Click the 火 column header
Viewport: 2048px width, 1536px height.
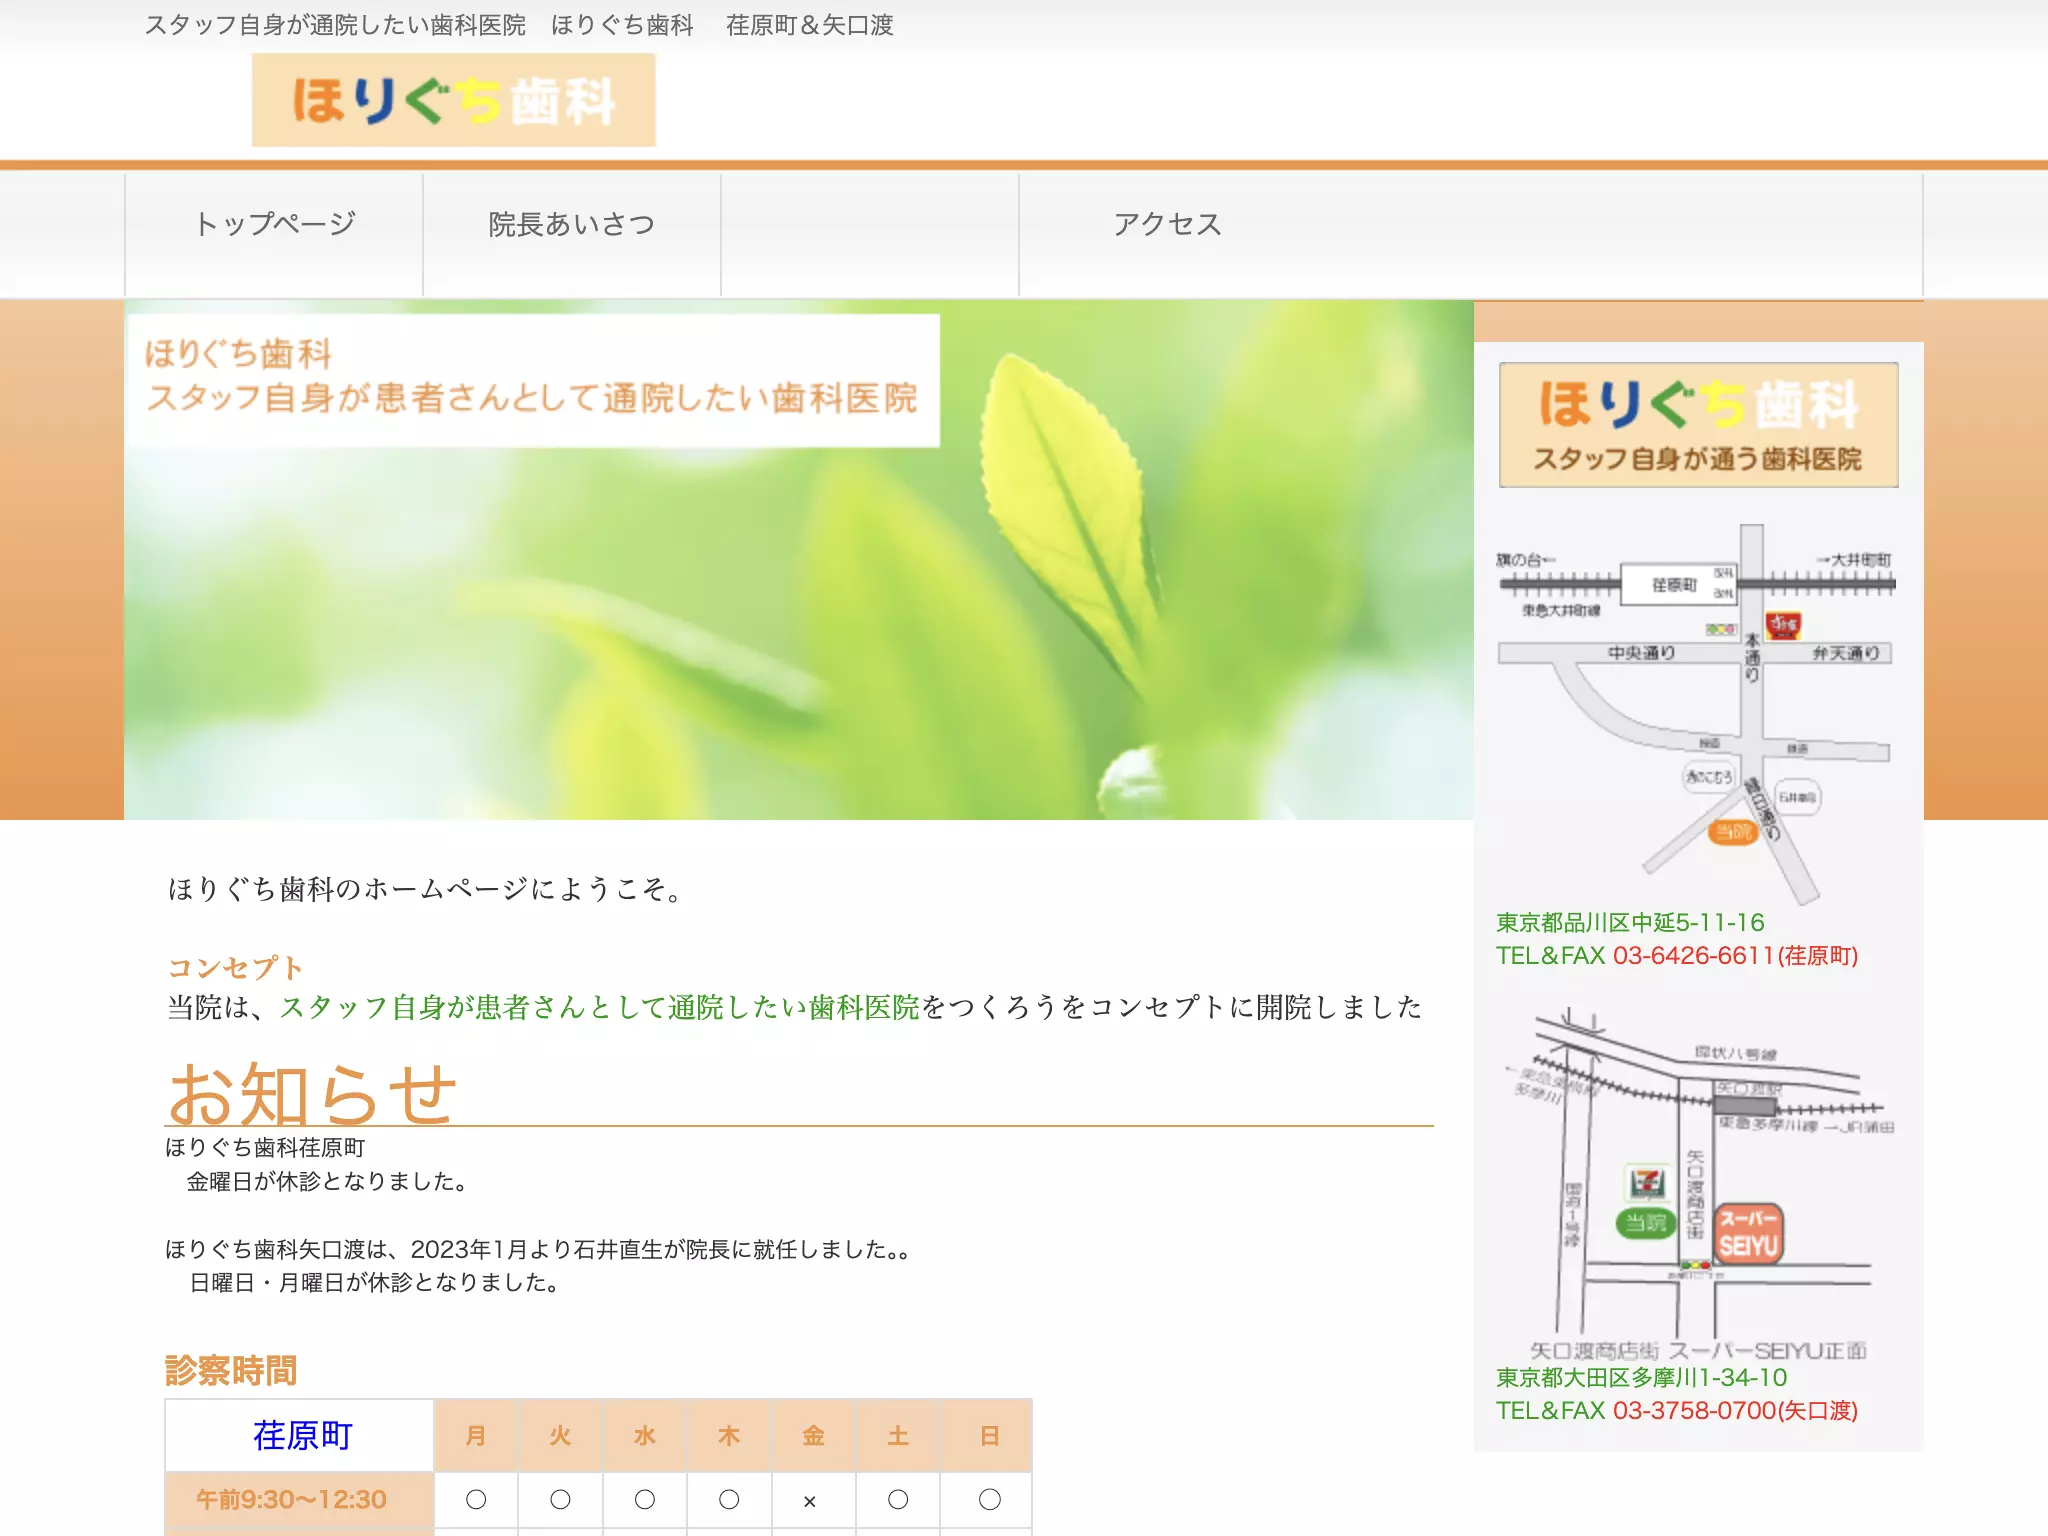tap(560, 1436)
